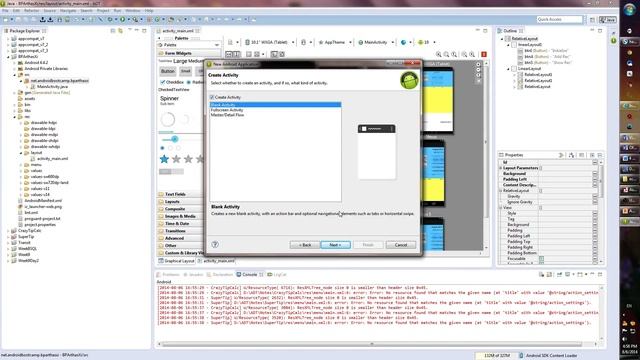Click the Debug bug toolbar icon

click(x=110, y=19)
